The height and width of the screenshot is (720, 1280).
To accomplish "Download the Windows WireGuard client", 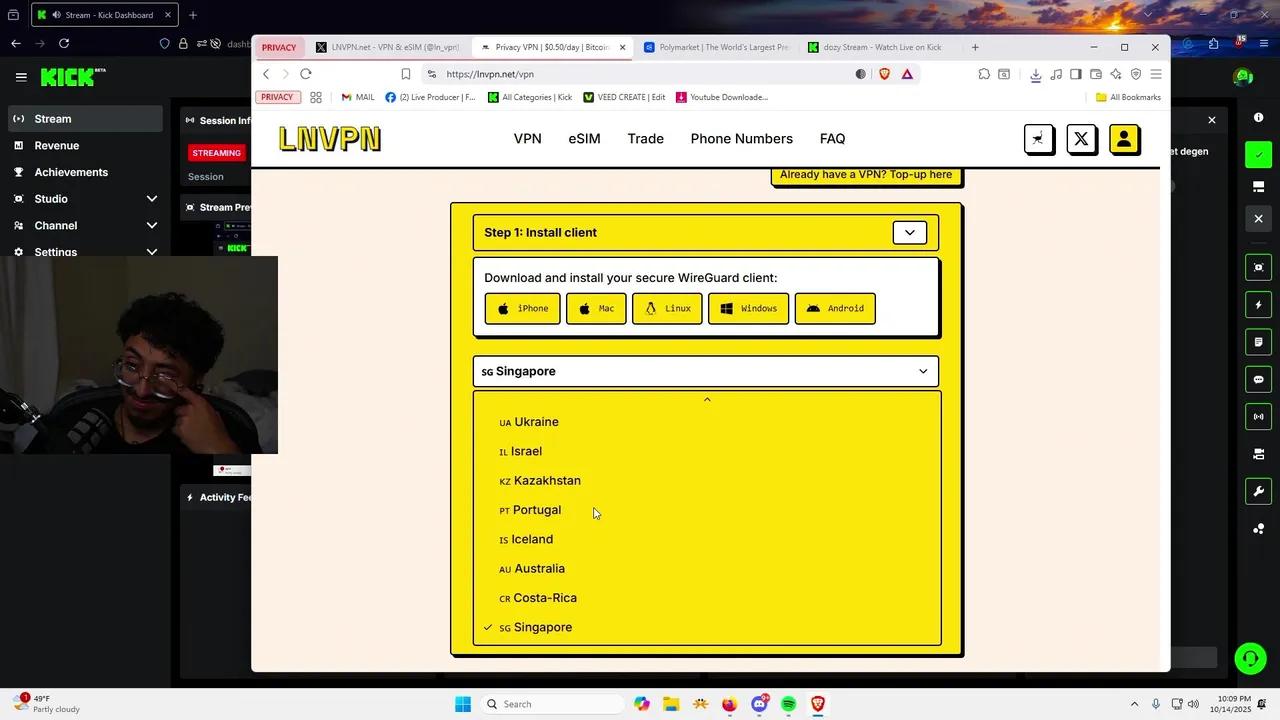I will (x=748, y=309).
